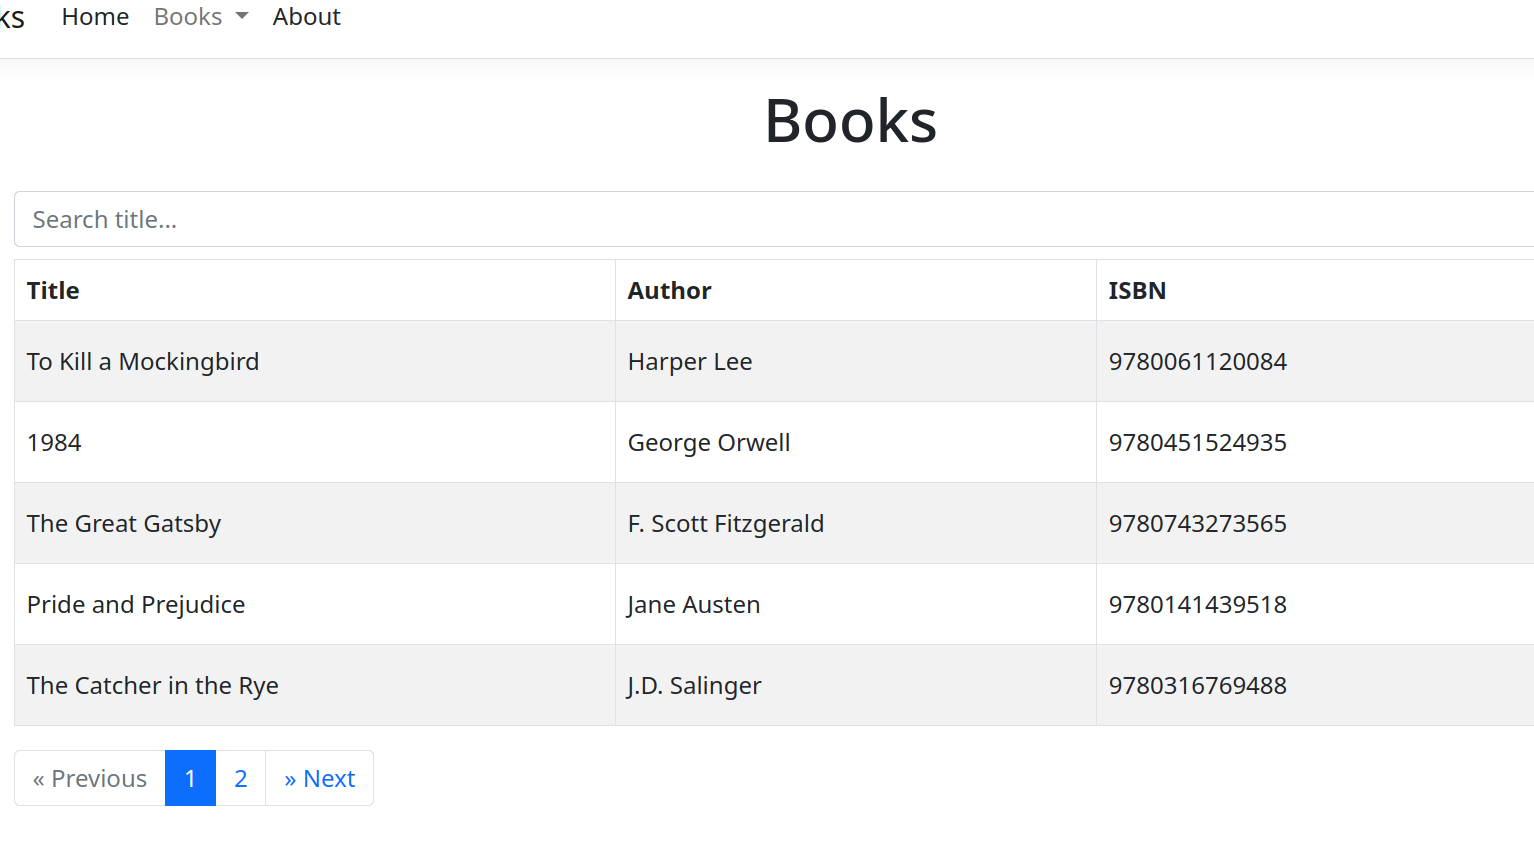Click author George Orwell cell
Image resolution: width=1534 pixels, height=856 pixels.
(709, 443)
